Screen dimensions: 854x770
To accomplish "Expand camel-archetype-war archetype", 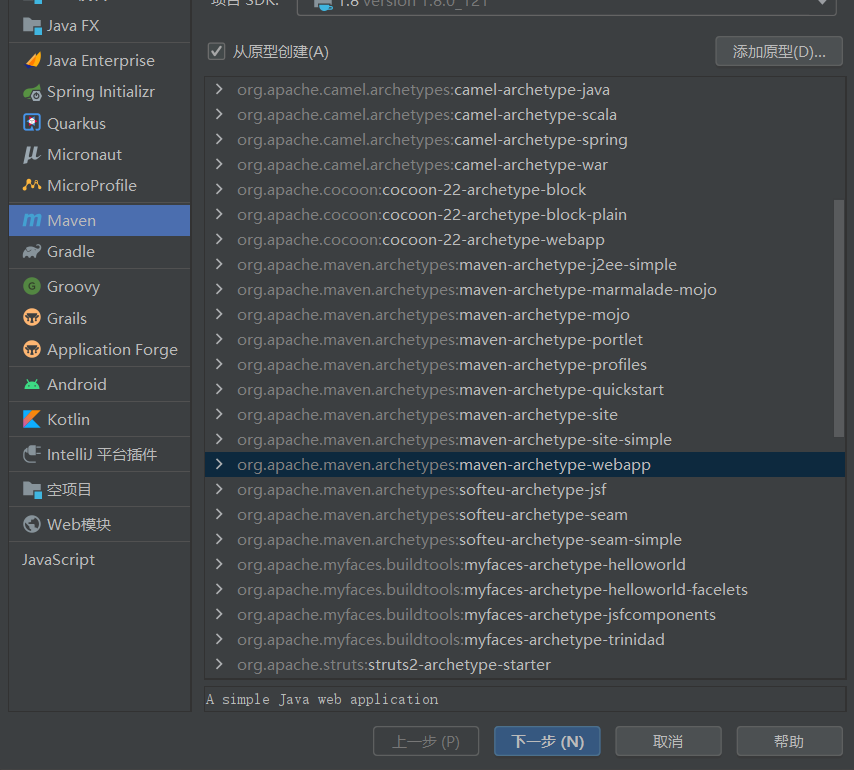I will pyautogui.click(x=219, y=164).
